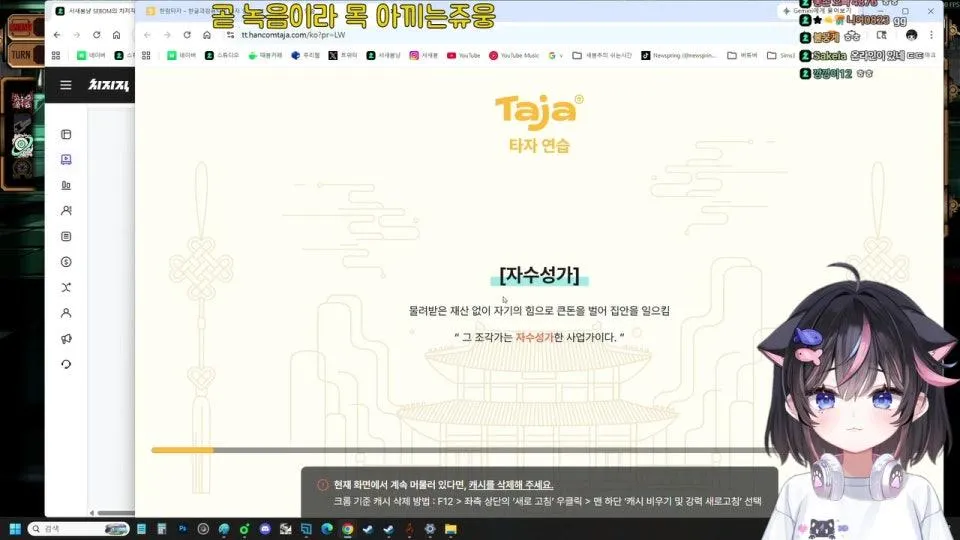Screen dimensions: 960x540
Task: Open the Chrome three-dot menu
Action: coord(931,35)
